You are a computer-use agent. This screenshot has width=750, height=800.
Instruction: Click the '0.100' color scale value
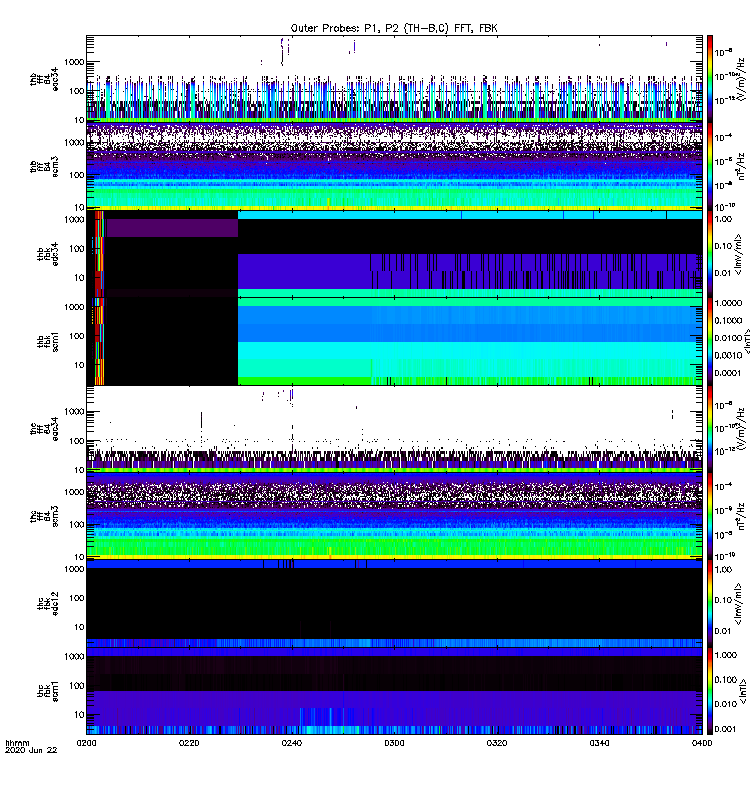pos(726,680)
